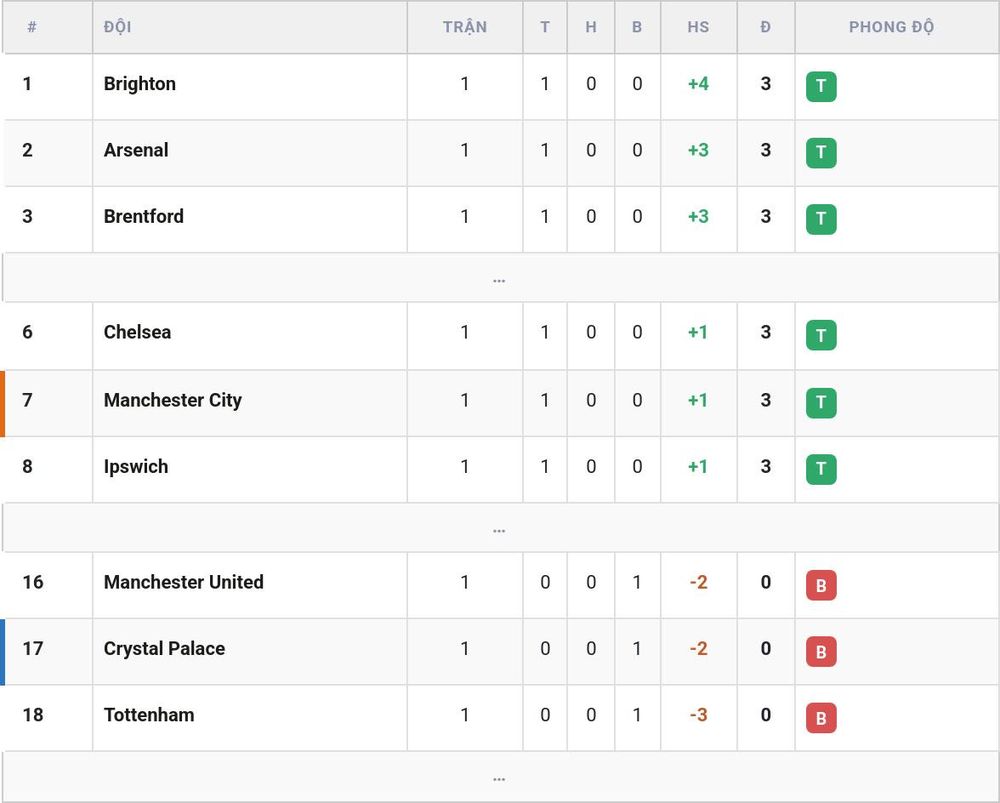This screenshot has height=803, width=1000.
Task: Click the ĐỘI column header
Action: tap(117, 27)
